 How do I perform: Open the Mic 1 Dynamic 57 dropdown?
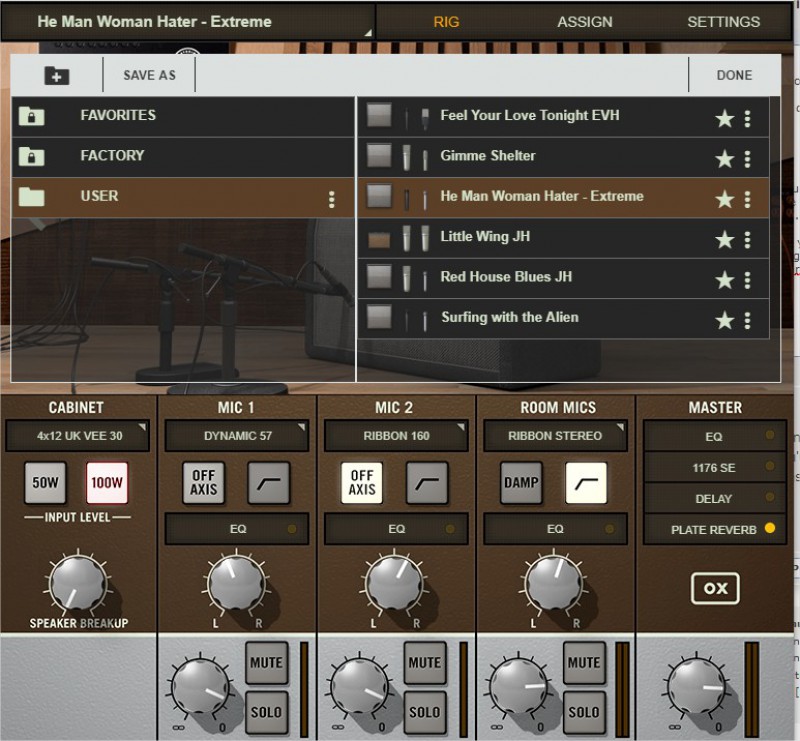click(237, 436)
